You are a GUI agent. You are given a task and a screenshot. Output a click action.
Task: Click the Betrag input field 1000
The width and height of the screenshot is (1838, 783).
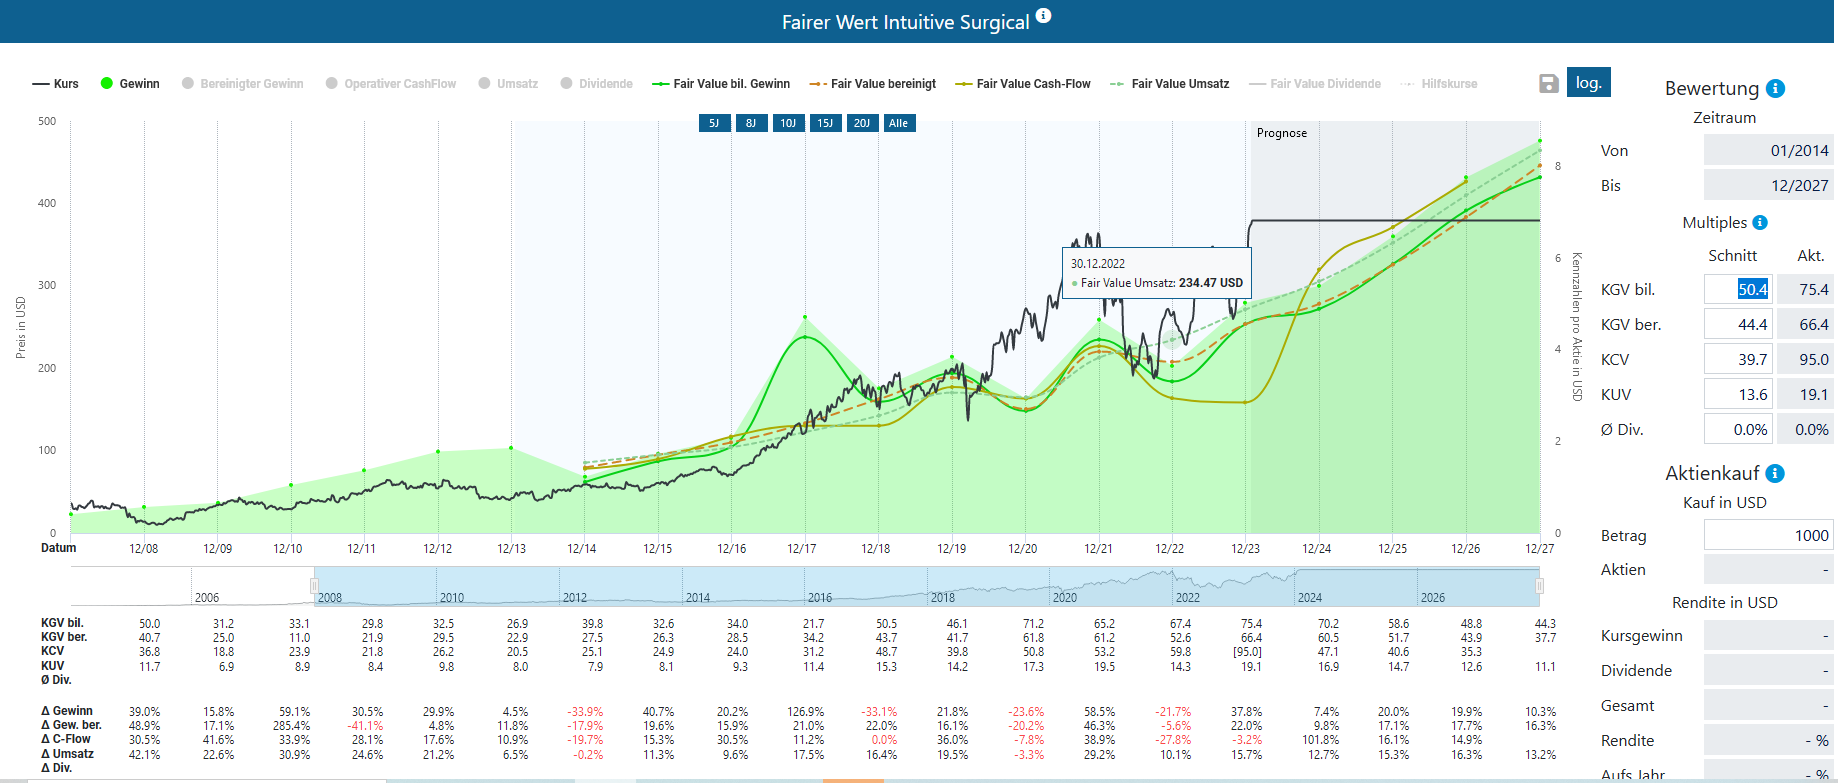[1768, 535]
